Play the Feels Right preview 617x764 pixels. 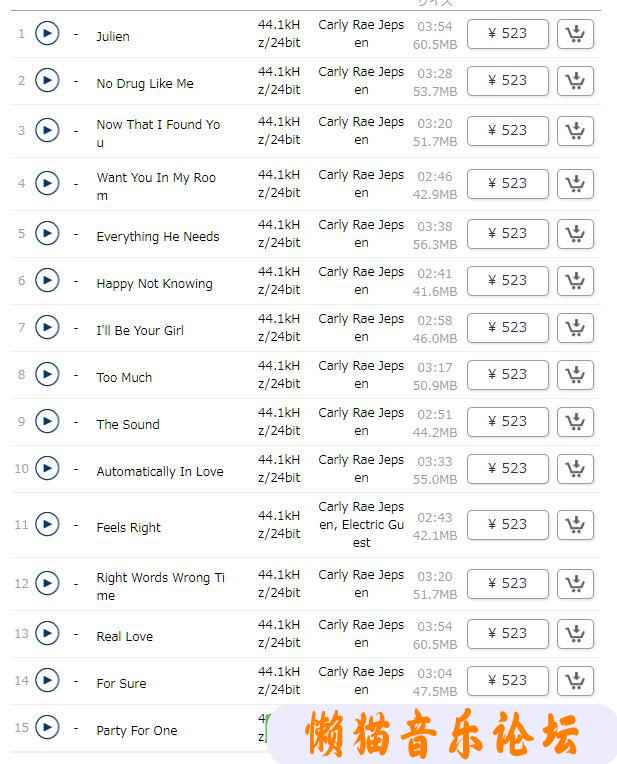point(47,524)
